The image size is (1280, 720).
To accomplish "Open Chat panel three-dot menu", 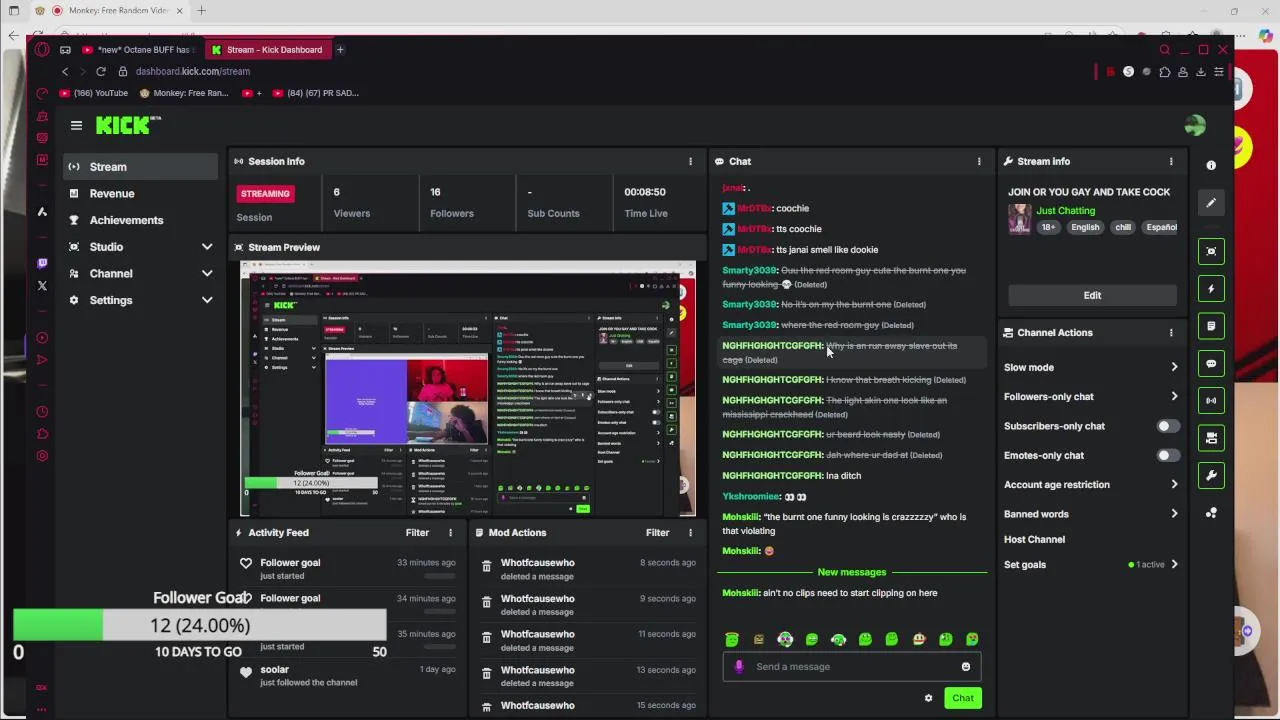I will [979, 161].
